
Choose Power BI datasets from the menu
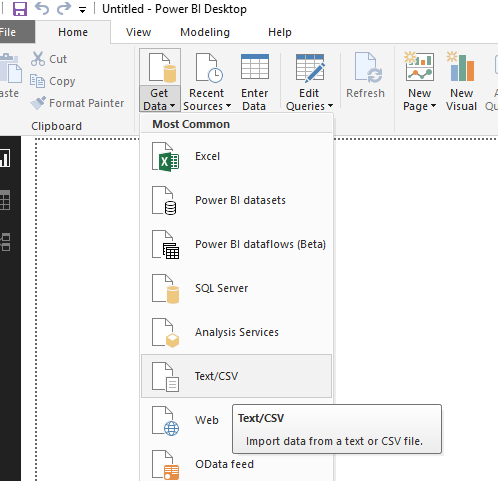pos(237,200)
